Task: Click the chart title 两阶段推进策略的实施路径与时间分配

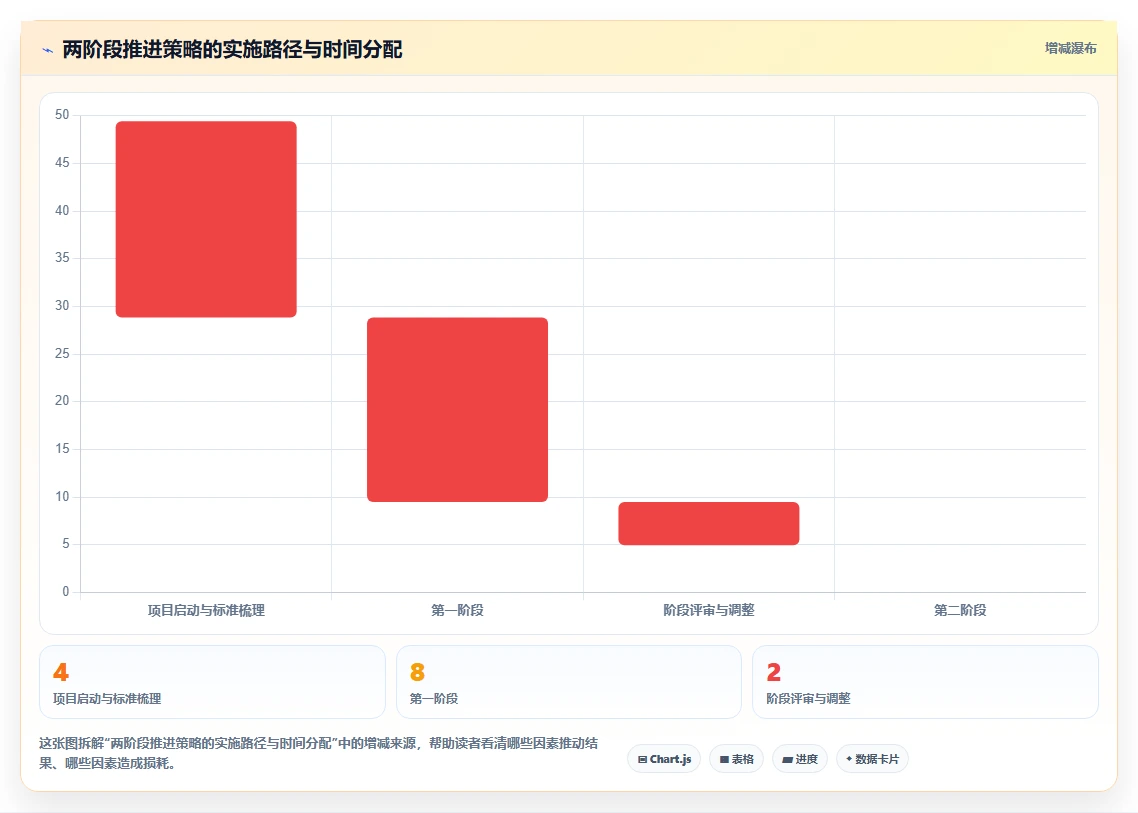Action: [232, 50]
